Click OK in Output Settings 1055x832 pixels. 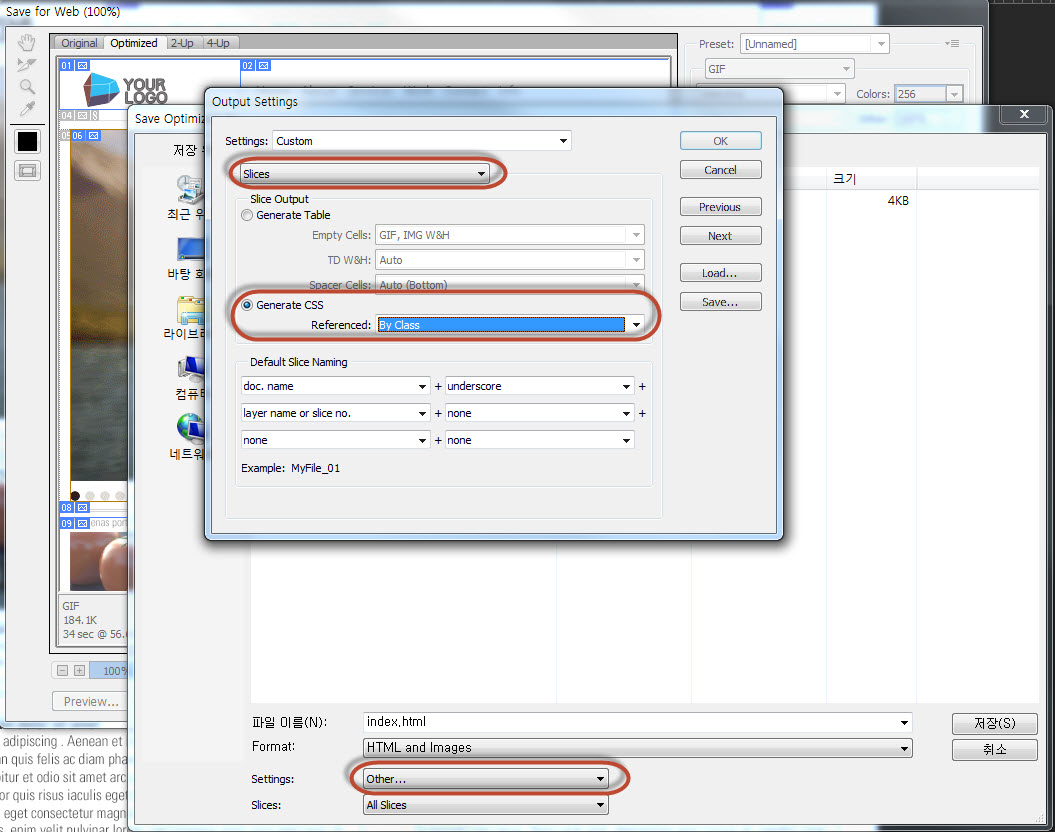point(720,141)
